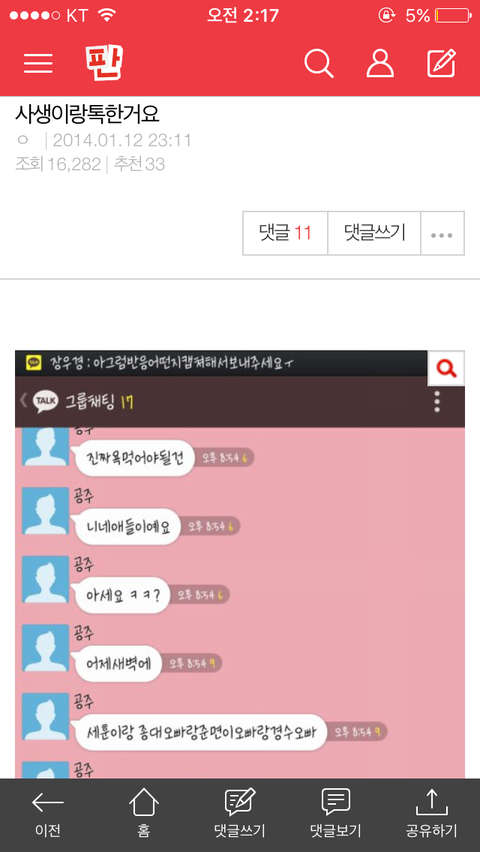The height and width of the screenshot is (852, 480).
Task: Tap 댓글쓰기 in the bottom bar
Action: click(x=240, y=814)
